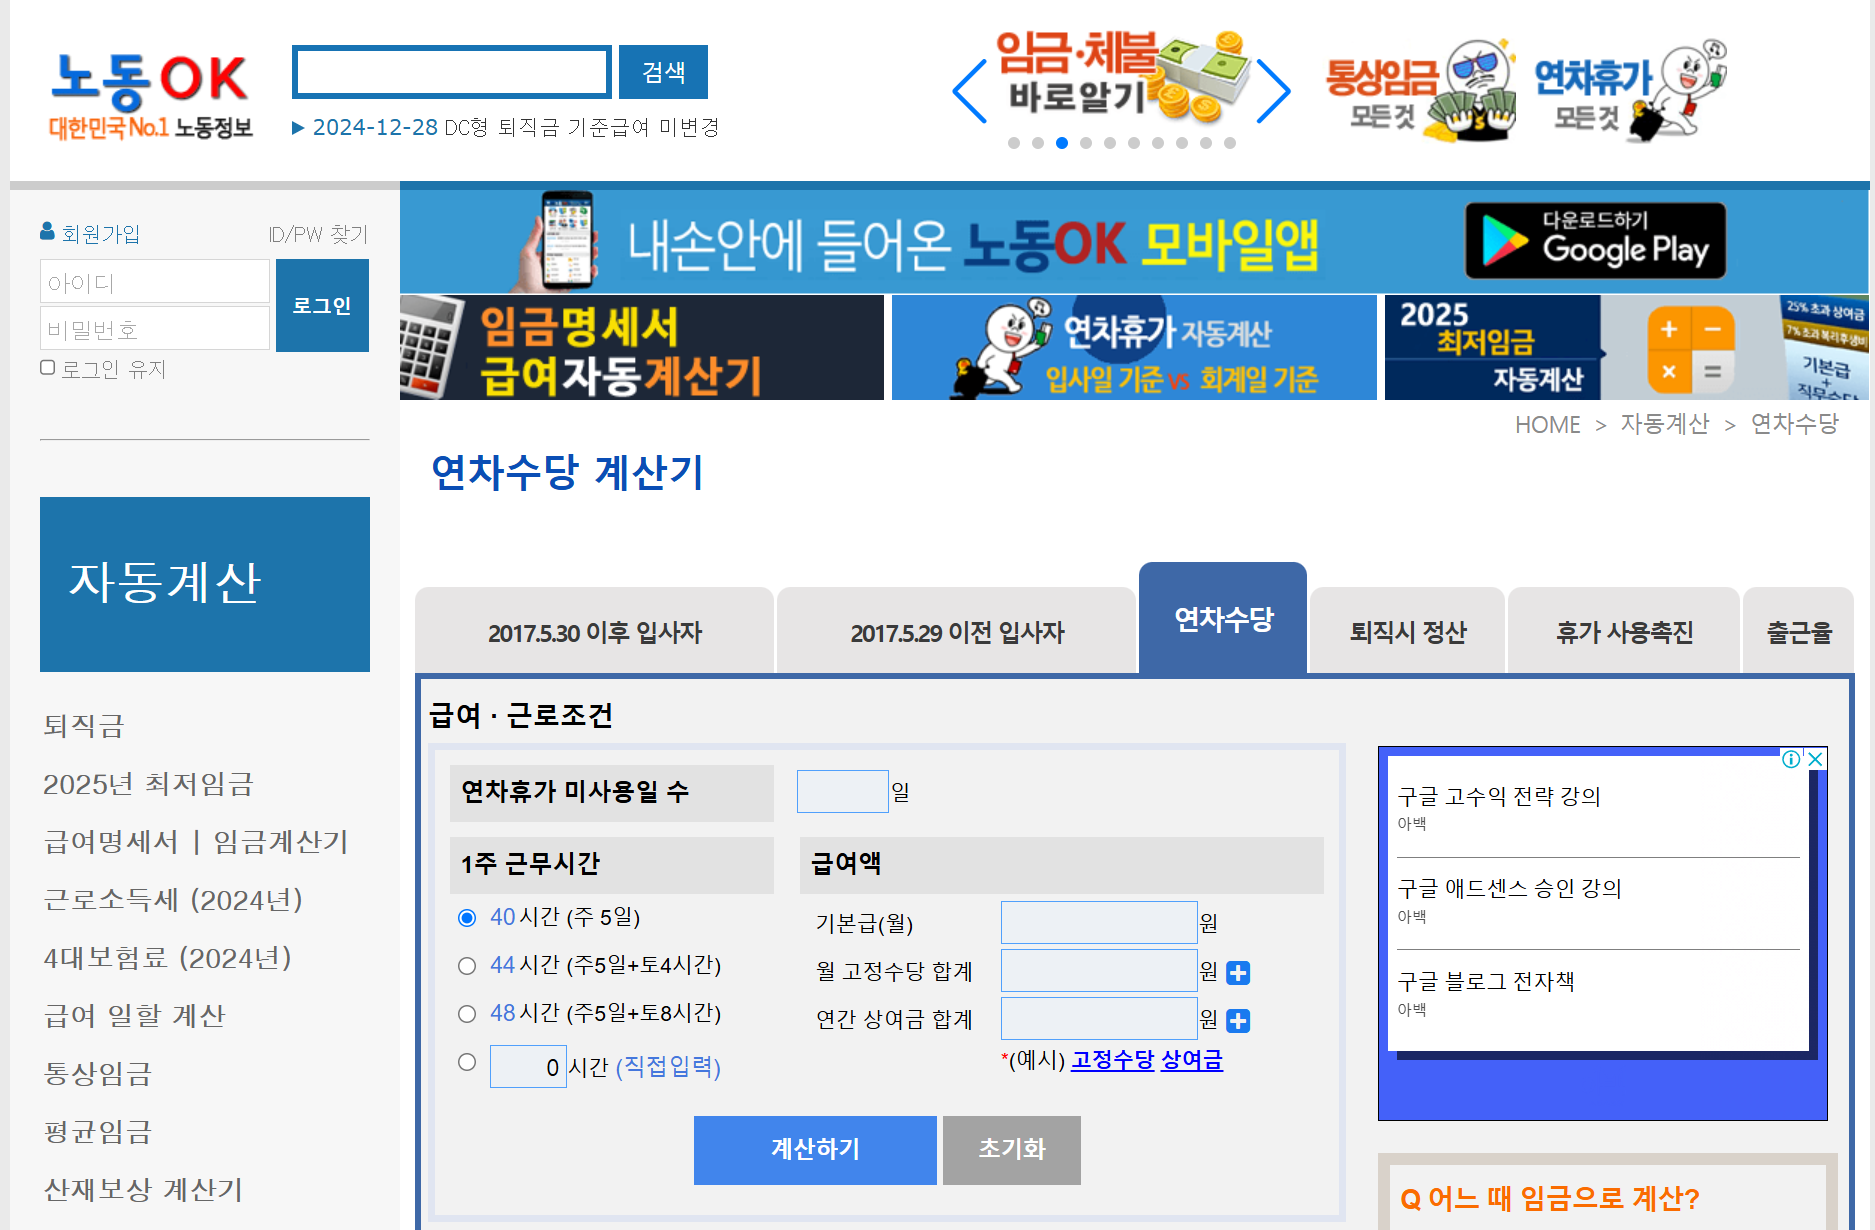Click the 연차휴가 미사용일 수 input field

(841, 790)
